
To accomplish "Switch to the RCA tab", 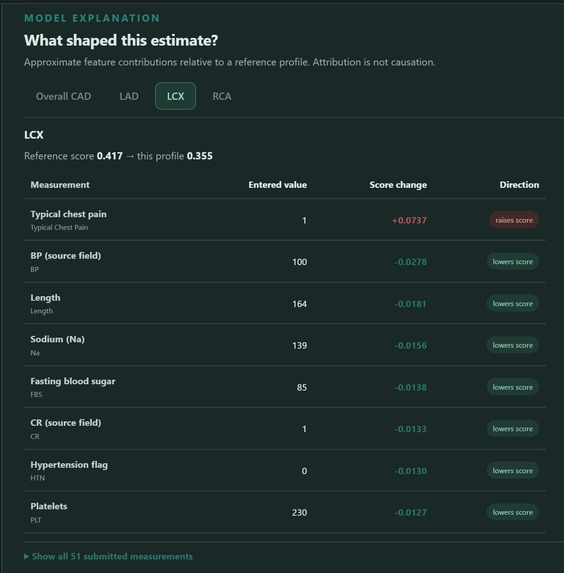I will (222, 96).
